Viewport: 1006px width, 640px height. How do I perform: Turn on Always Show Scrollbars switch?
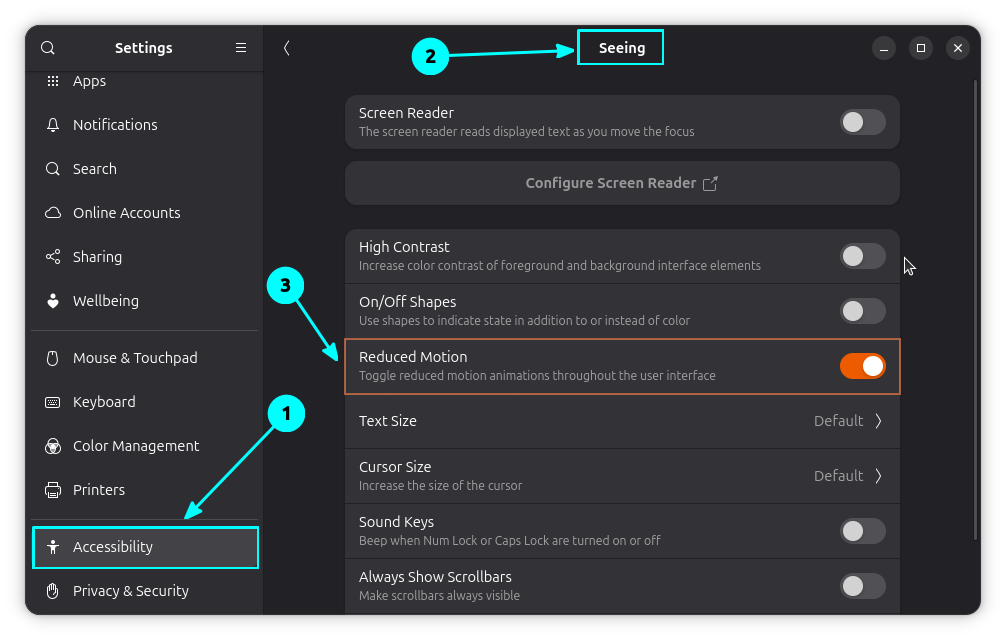[x=862, y=586]
